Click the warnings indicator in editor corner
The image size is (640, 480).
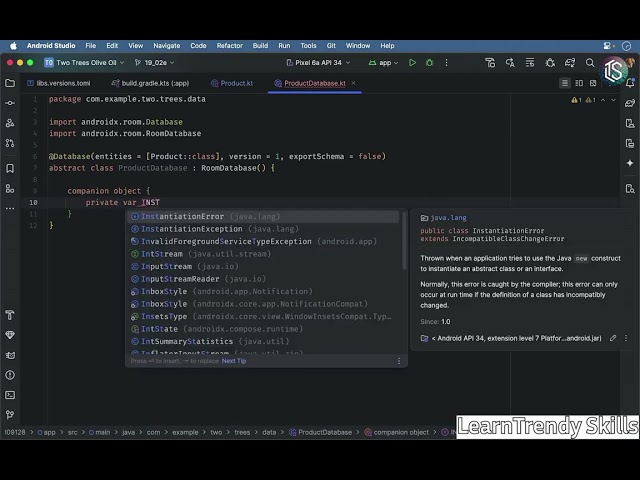click(583, 100)
